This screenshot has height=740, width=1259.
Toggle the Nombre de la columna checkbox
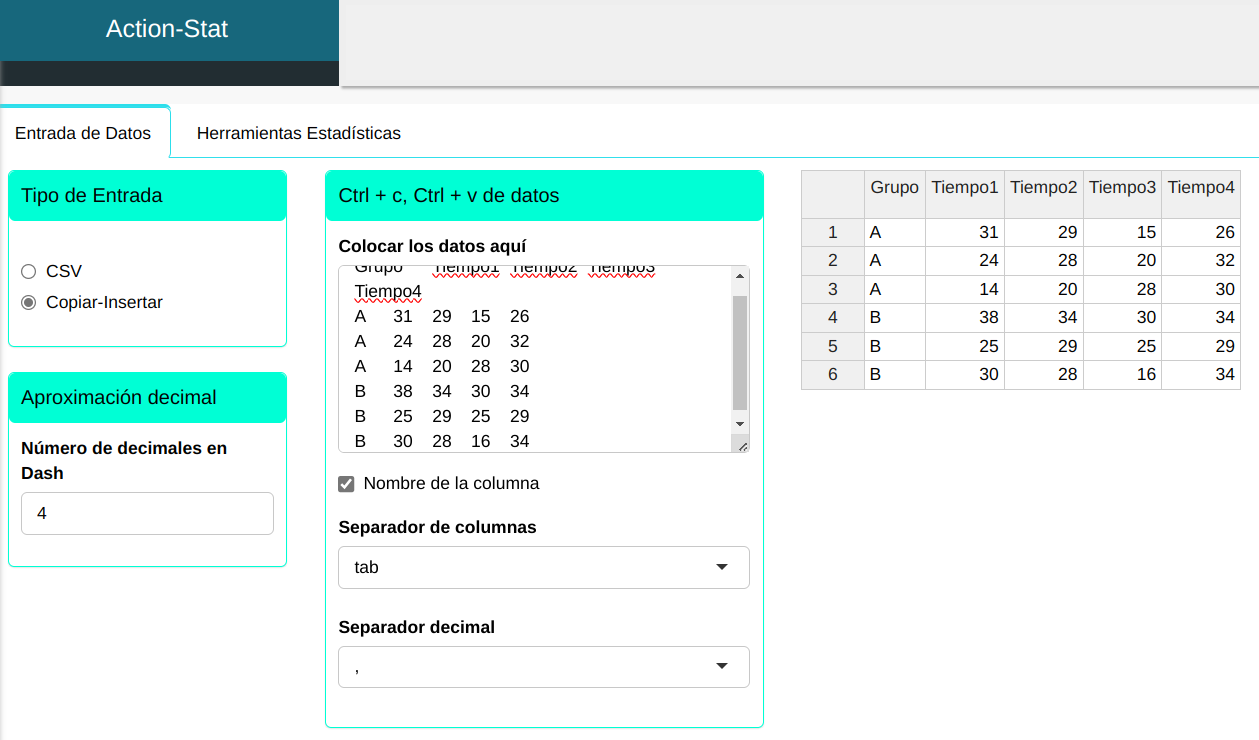[347, 484]
